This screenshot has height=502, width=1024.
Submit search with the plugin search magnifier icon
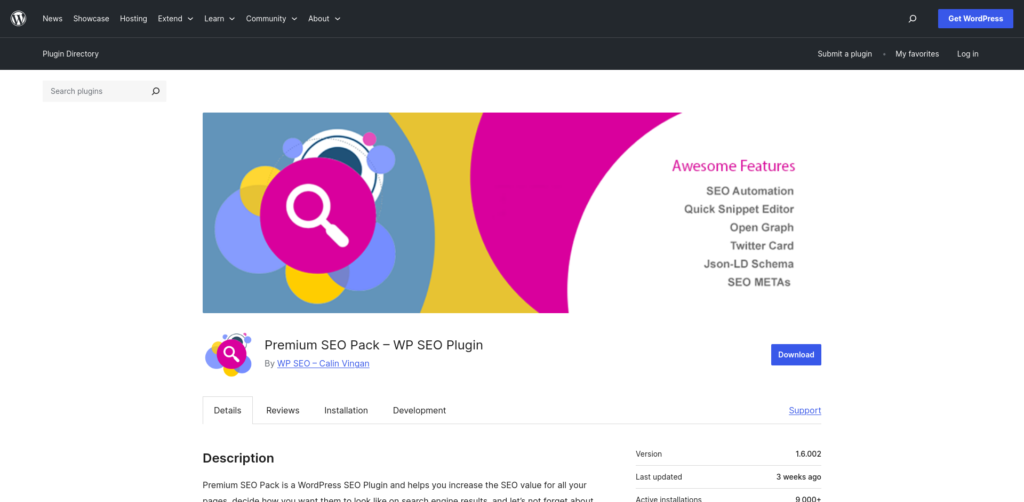155,91
